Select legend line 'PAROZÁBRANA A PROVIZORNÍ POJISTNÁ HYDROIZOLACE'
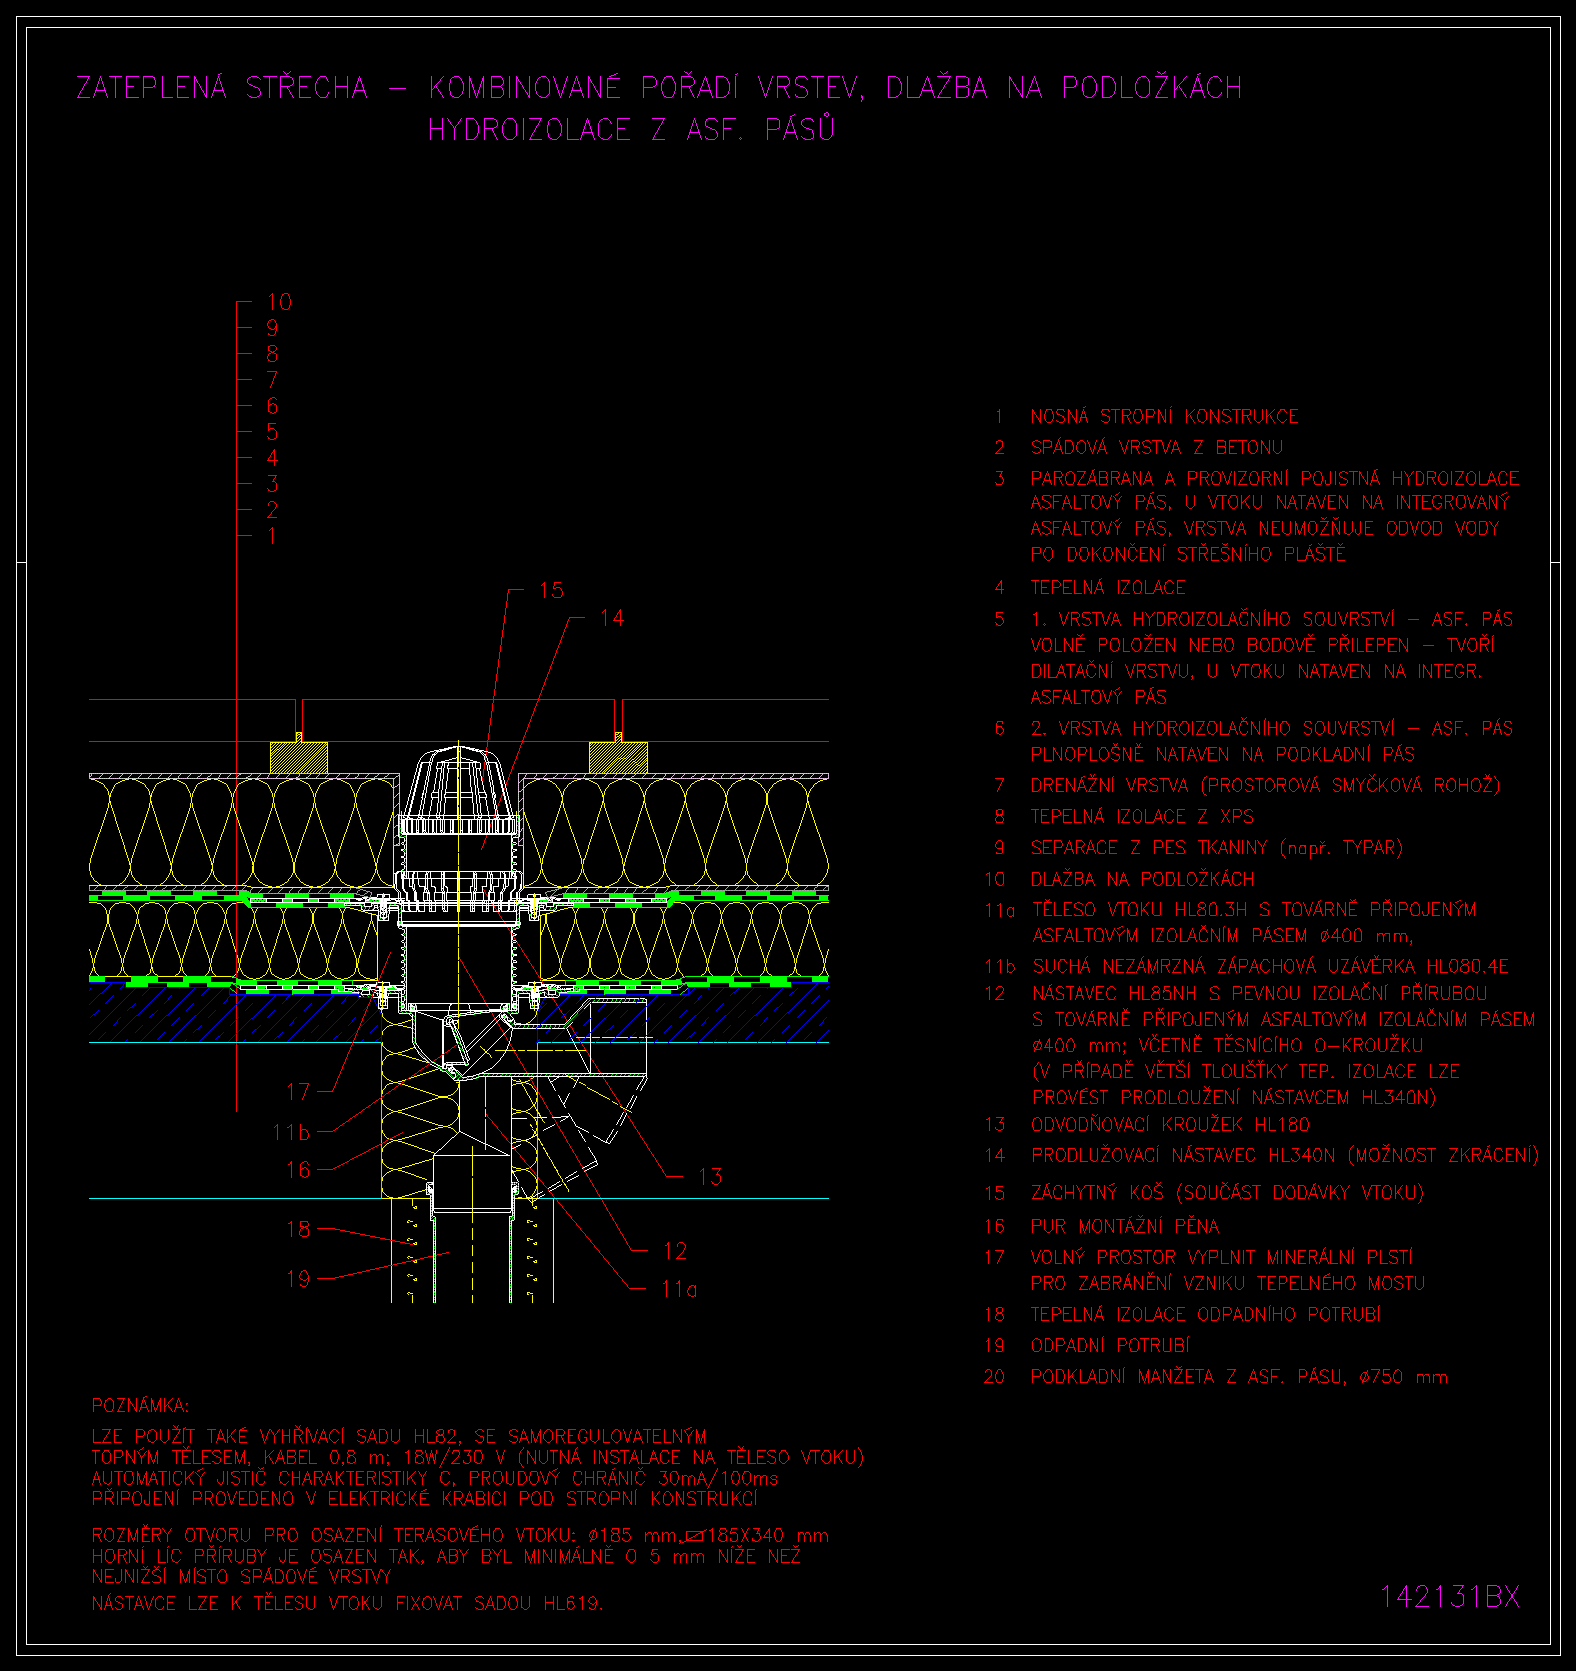 click(x=1275, y=478)
